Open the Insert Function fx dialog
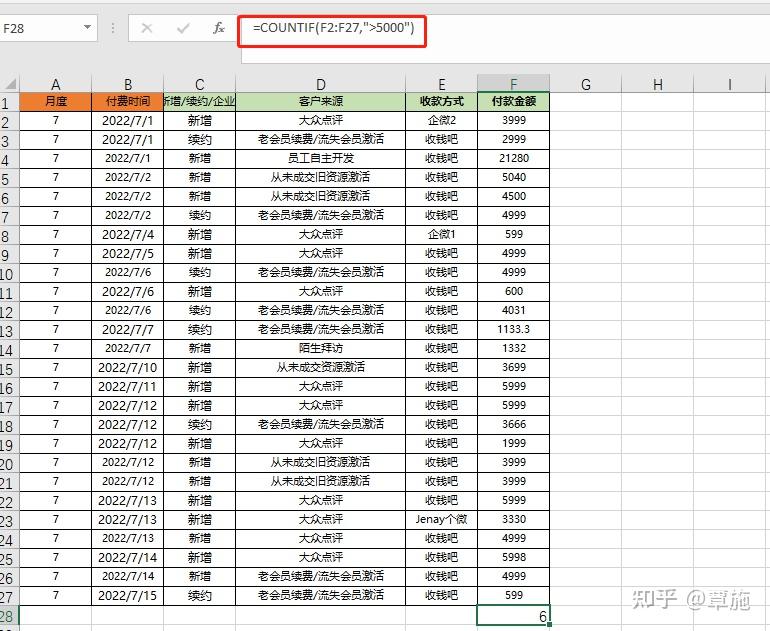The height and width of the screenshot is (631, 770). click(x=219, y=28)
